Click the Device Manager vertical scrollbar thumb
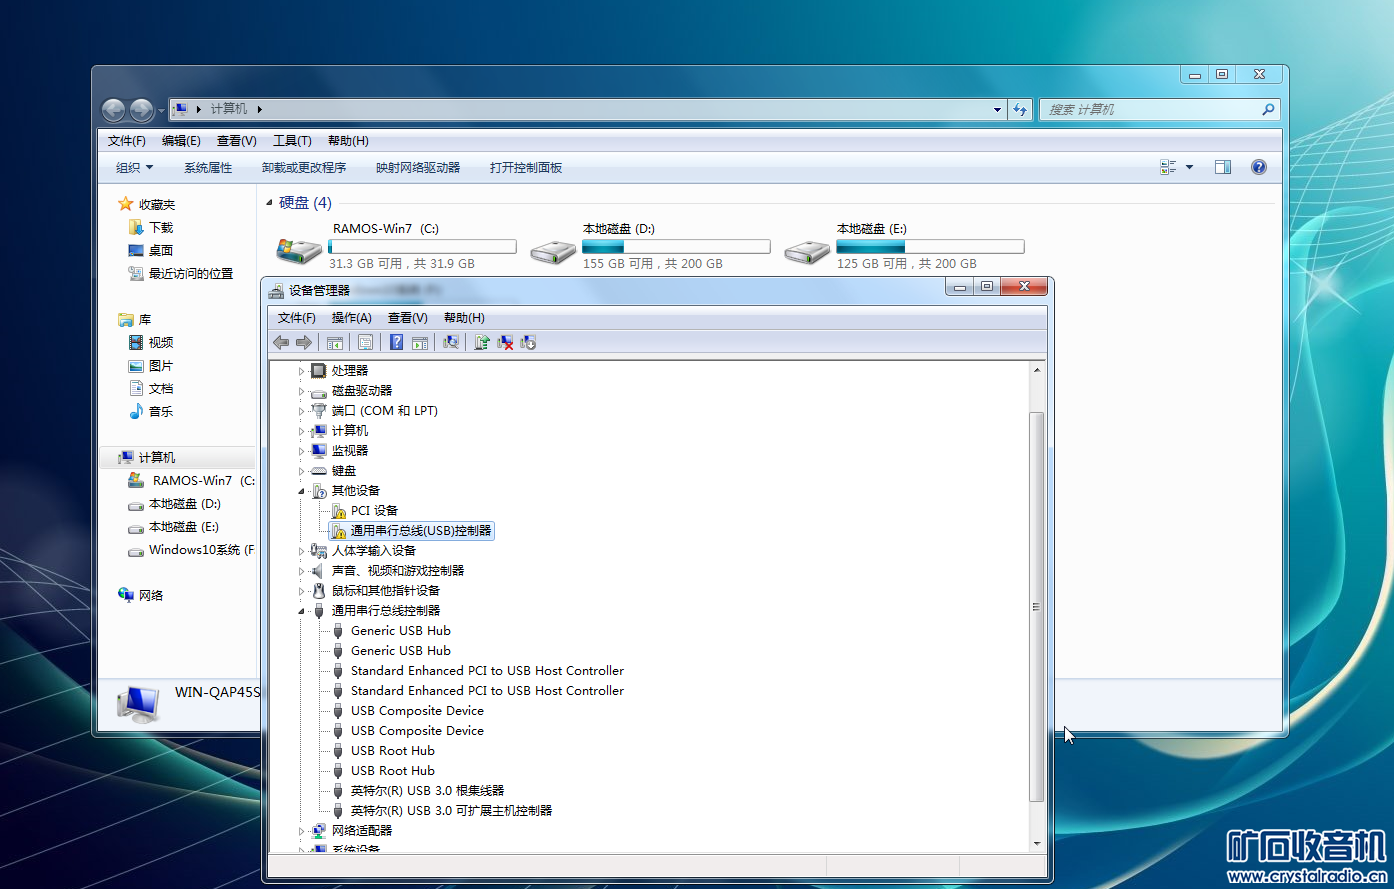The image size is (1394, 889). 1036,606
